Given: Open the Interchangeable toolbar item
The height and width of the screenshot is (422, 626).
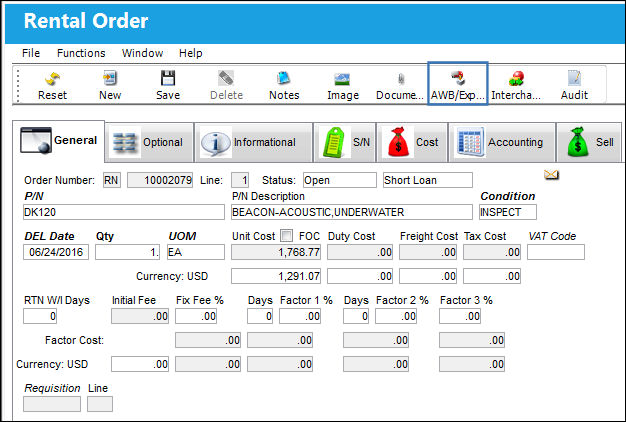Looking at the screenshot, I should pyautogui.click(x=516, y=85).
